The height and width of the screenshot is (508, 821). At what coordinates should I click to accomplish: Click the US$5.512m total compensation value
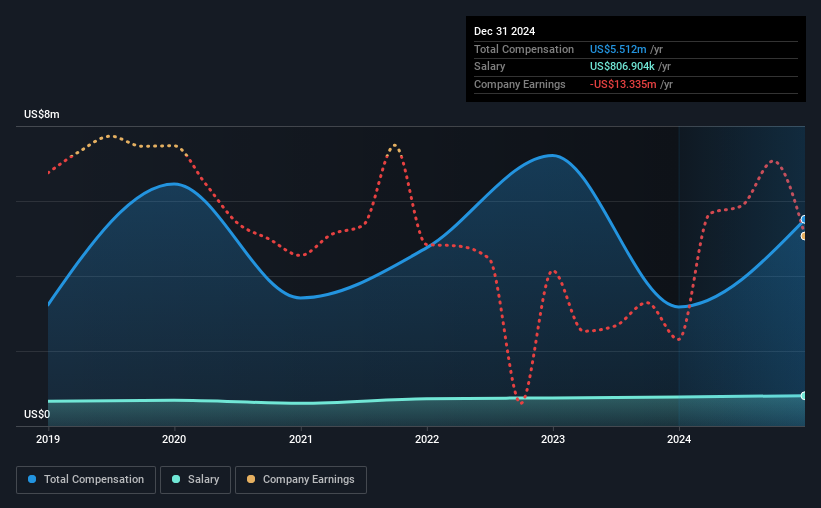[x=618, y=49]
